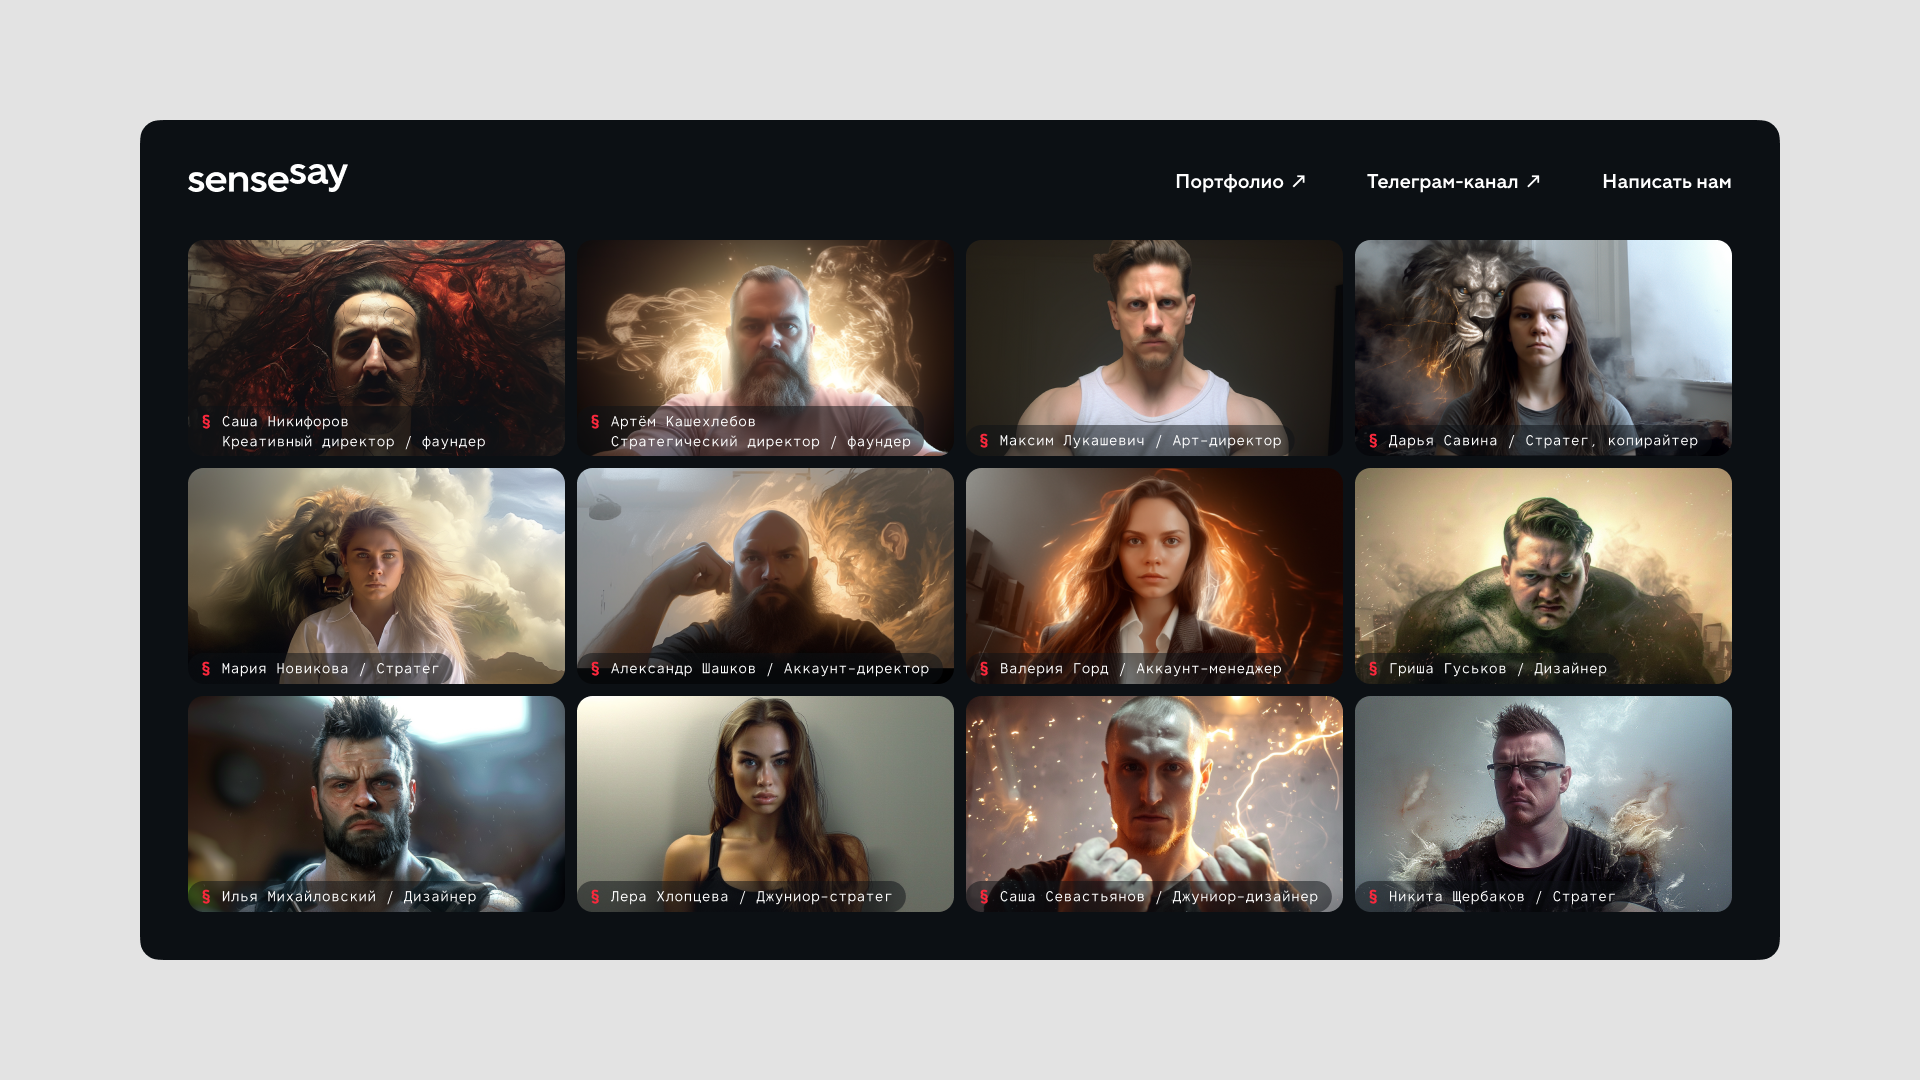Click the text Креативный директор / фаундер
Viewport: 1920px width, 1080px height.
click(354, 441)
